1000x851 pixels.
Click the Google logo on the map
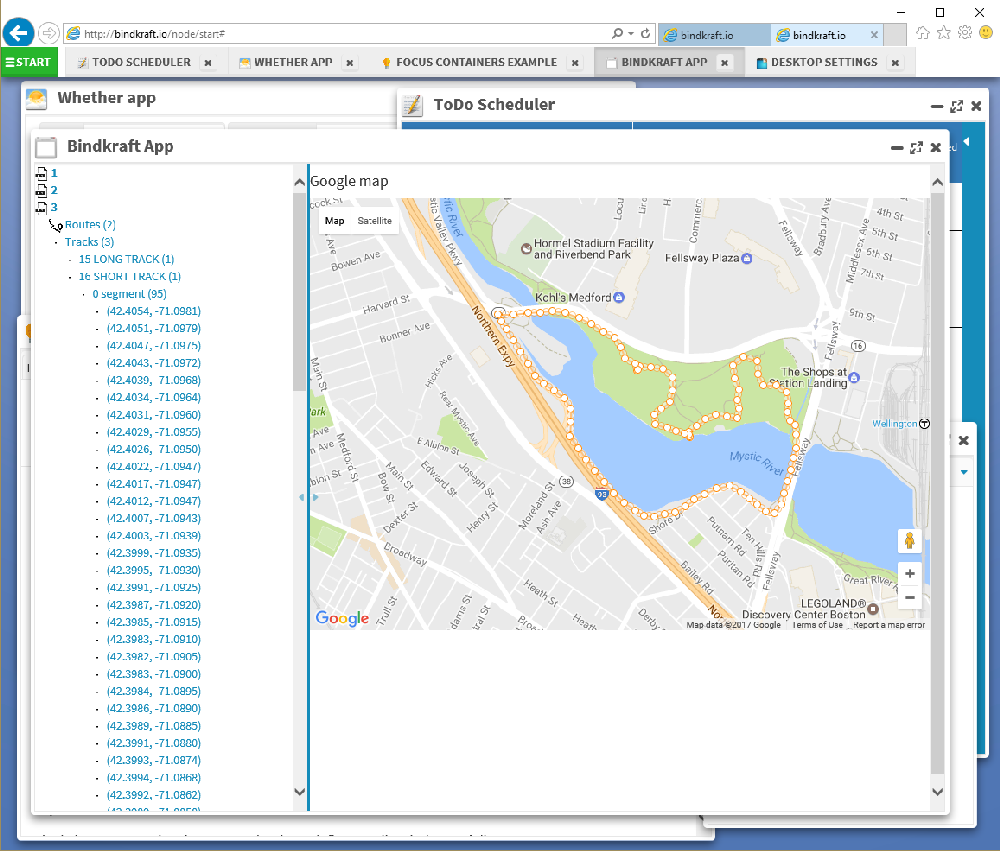point(342,618)
